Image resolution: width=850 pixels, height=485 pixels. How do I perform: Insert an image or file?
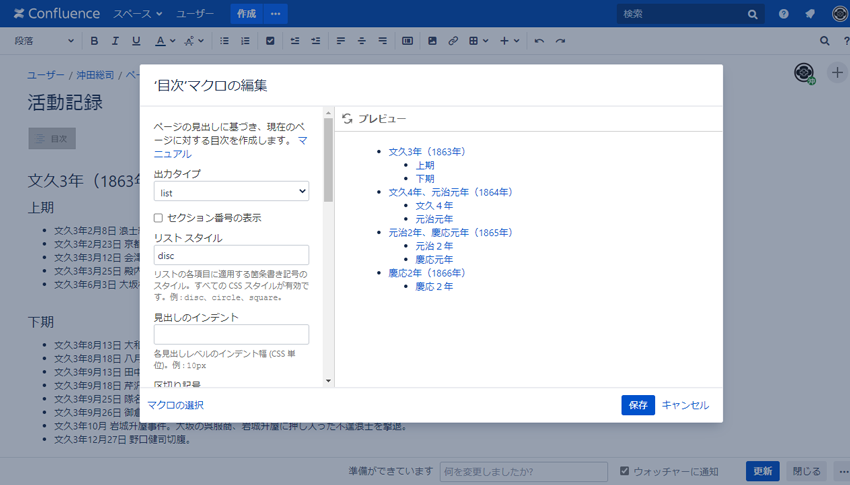[432, 41]
